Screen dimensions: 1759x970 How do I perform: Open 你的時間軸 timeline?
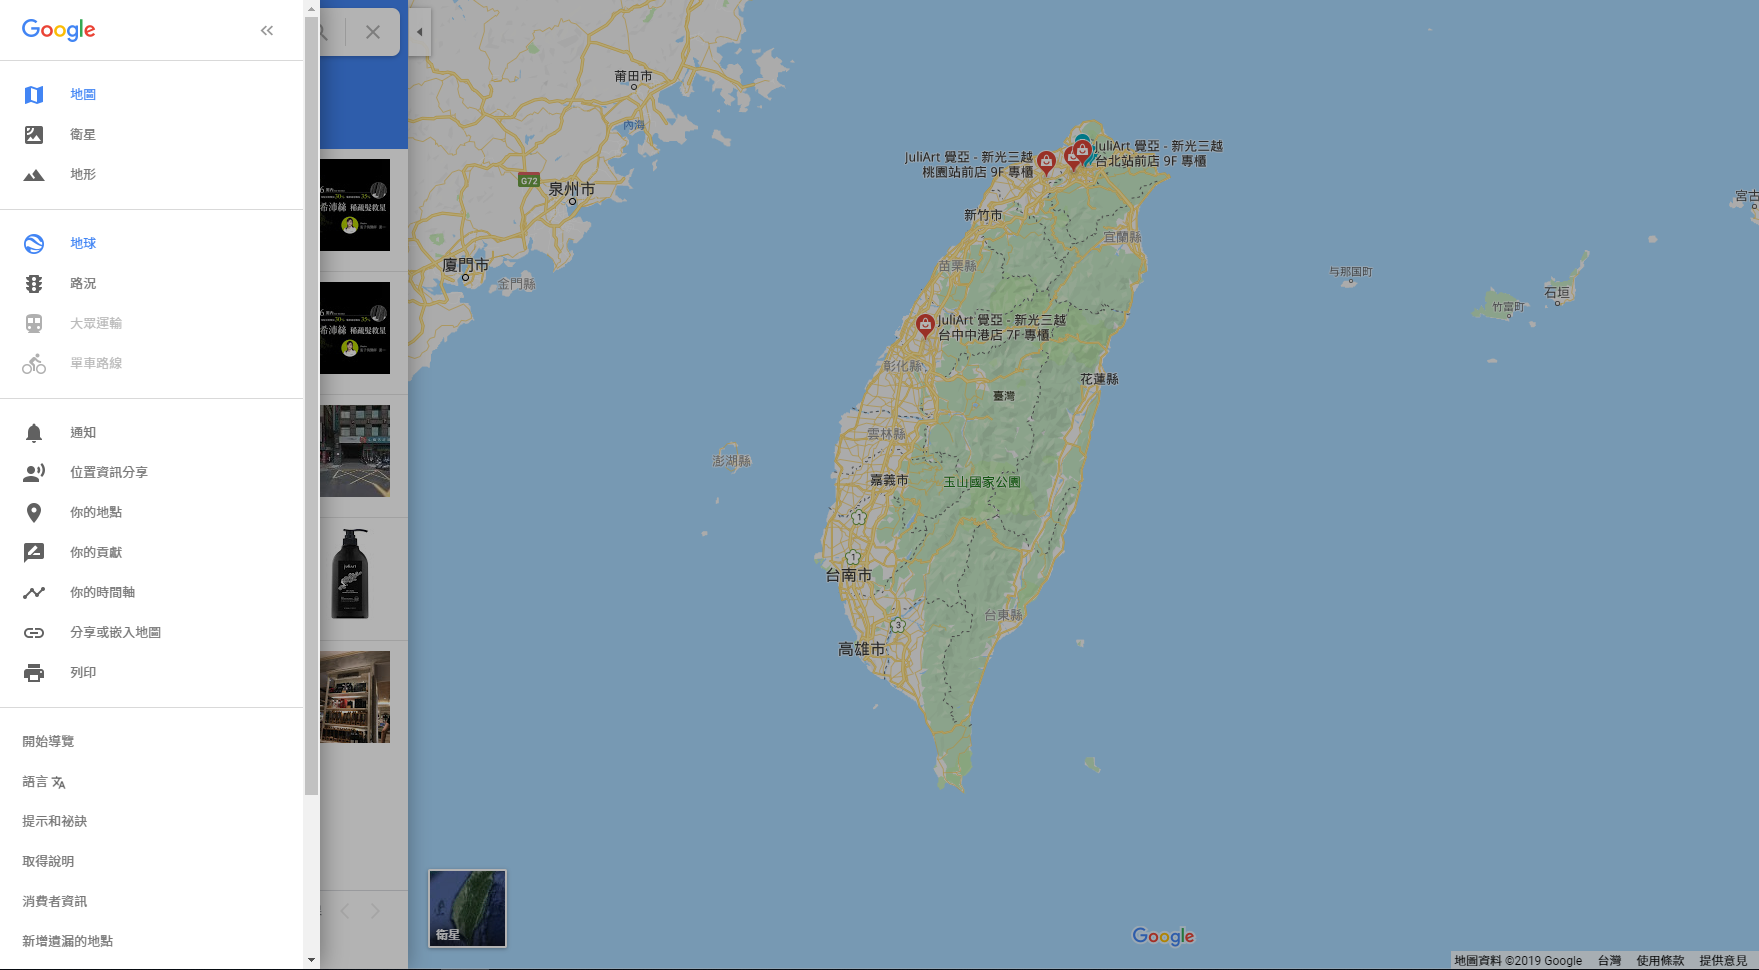coord(101,593)
